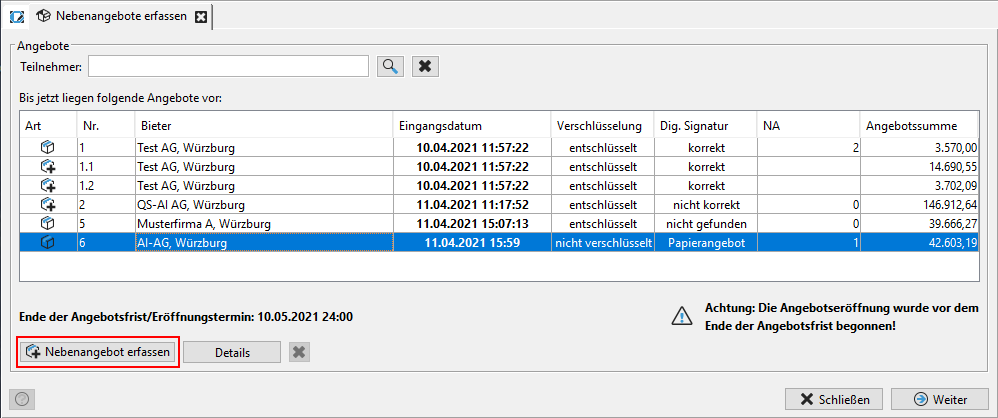Click the Nebenangebot erfassen button

(98, 352)
